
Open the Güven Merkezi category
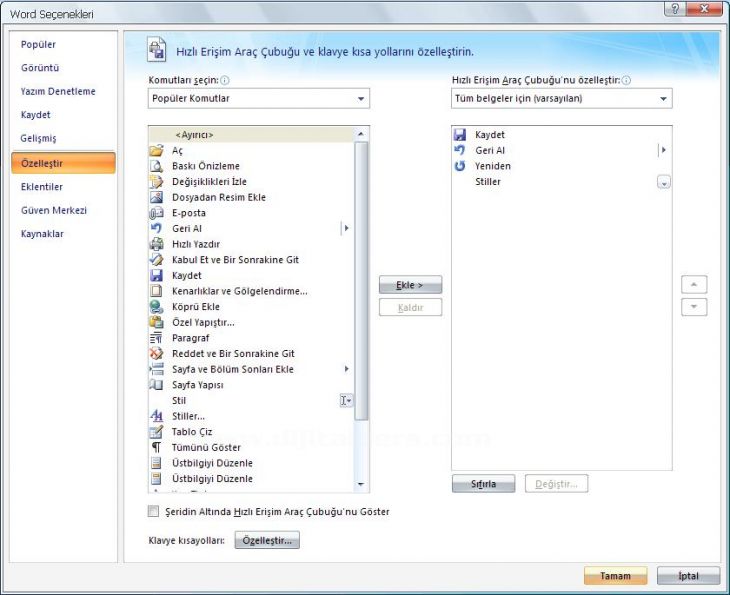pos(54,210)
